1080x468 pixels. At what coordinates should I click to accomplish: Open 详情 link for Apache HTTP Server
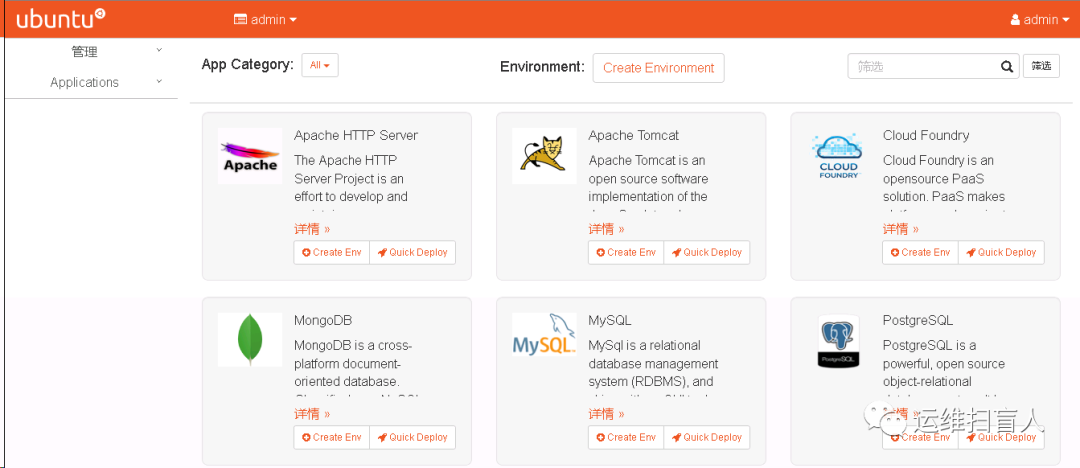click(x=312, y=229)
